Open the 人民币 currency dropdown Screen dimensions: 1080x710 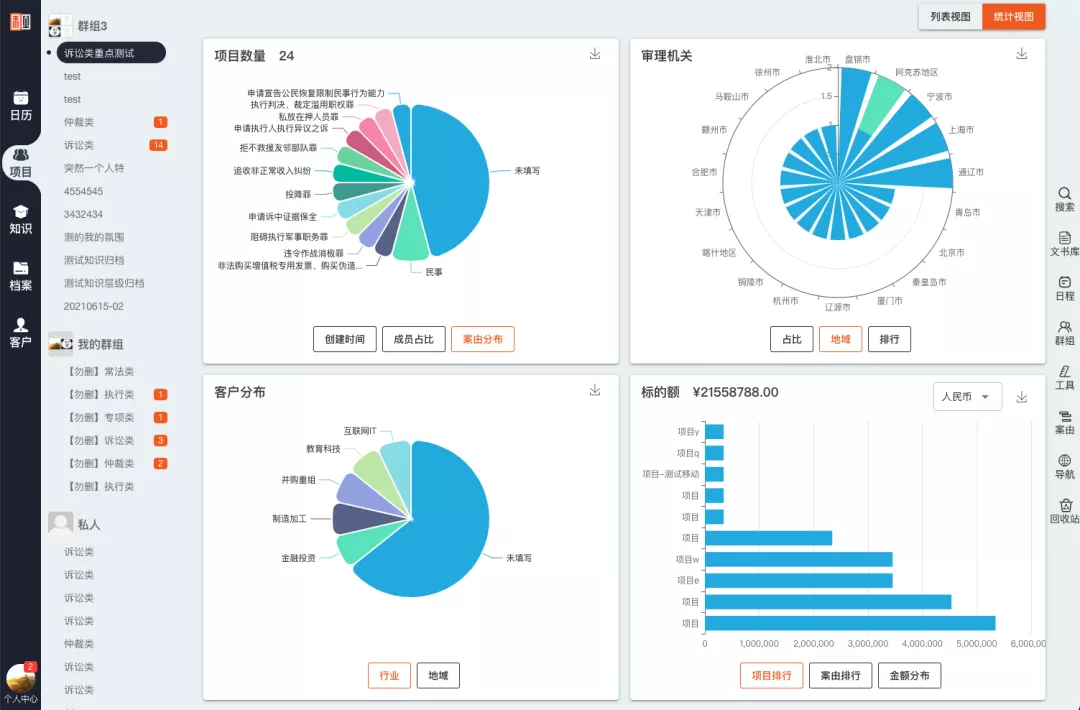coord(967,397)
